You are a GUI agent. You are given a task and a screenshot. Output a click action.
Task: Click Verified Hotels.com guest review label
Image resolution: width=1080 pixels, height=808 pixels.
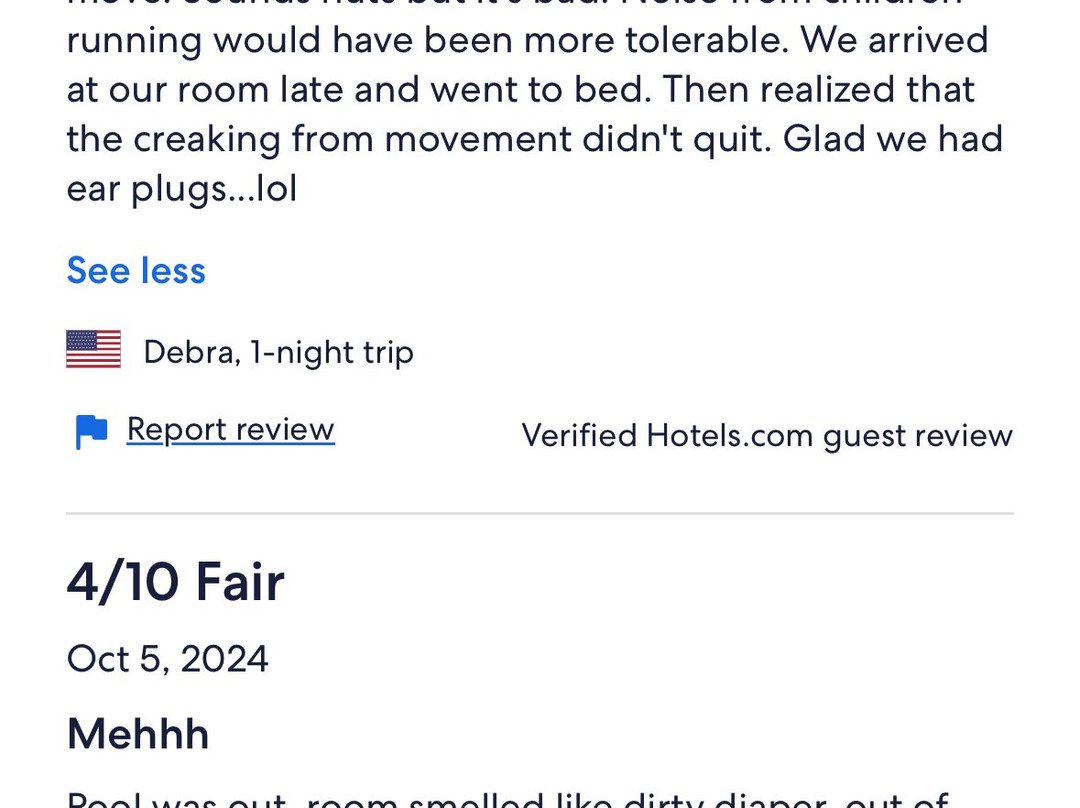(x=766, y=435)
